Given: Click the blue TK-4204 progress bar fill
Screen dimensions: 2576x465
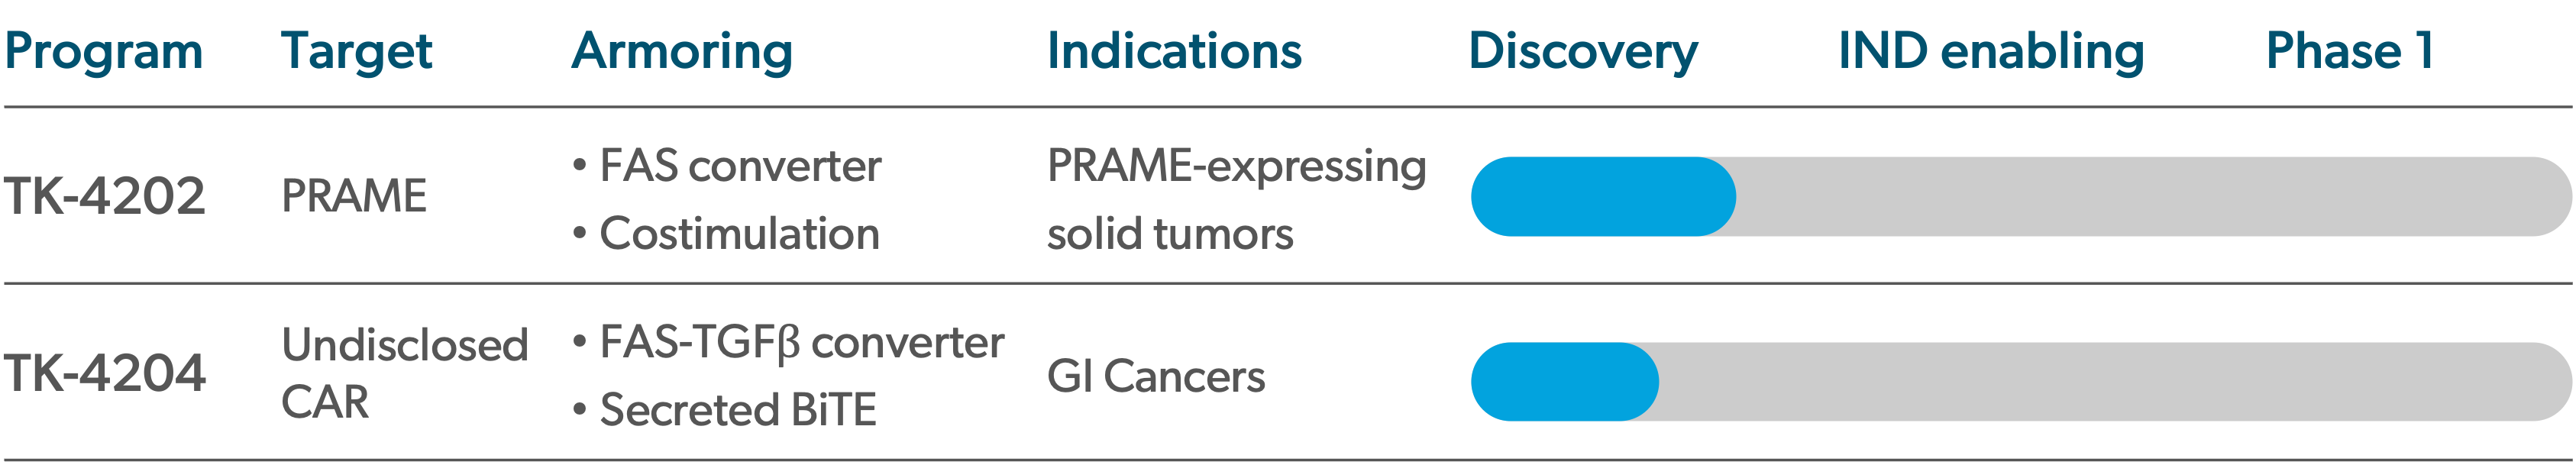Looking at the screenshot, I should tap(1564, 382).
